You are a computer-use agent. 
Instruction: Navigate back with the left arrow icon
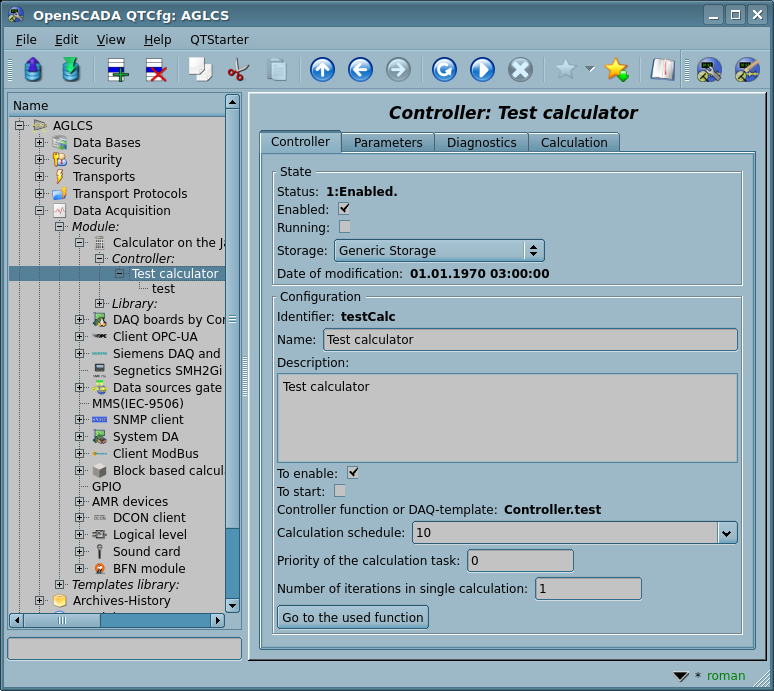coord(360,69)
